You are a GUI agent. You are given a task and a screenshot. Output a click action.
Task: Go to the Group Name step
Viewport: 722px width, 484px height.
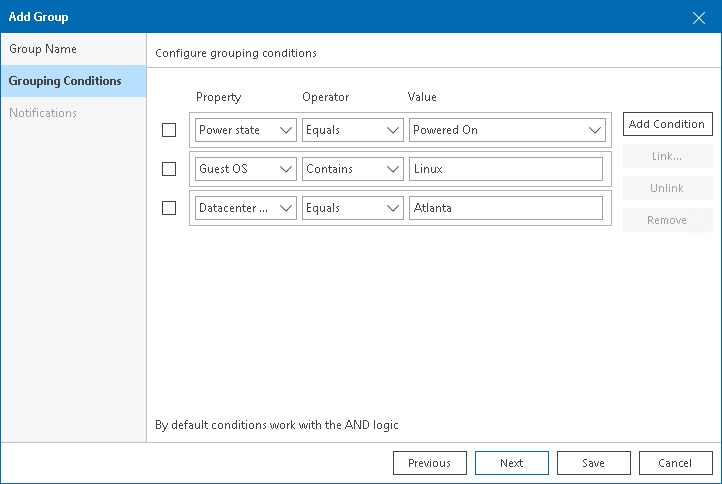(43, 49)
